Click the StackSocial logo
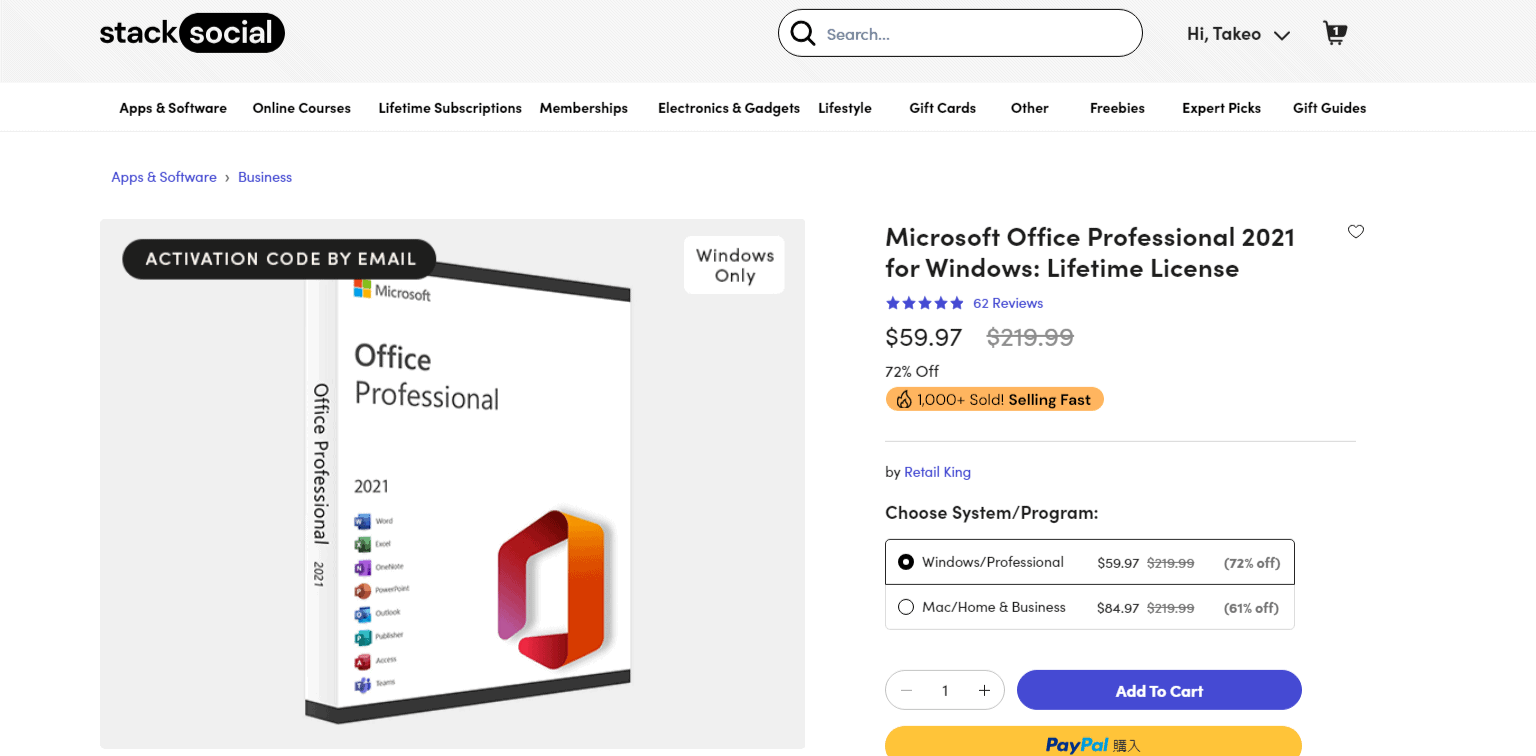 [x=191, y=32]
